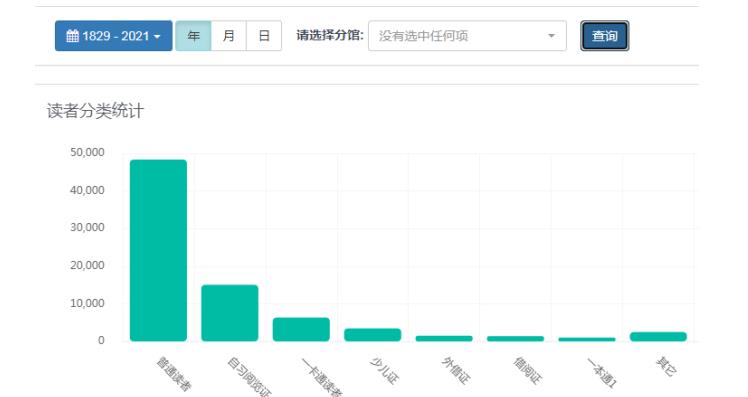This screenshot has height=397, width=748.
Task: Click the 外借证 x-axis label
Action: point(456,371)
